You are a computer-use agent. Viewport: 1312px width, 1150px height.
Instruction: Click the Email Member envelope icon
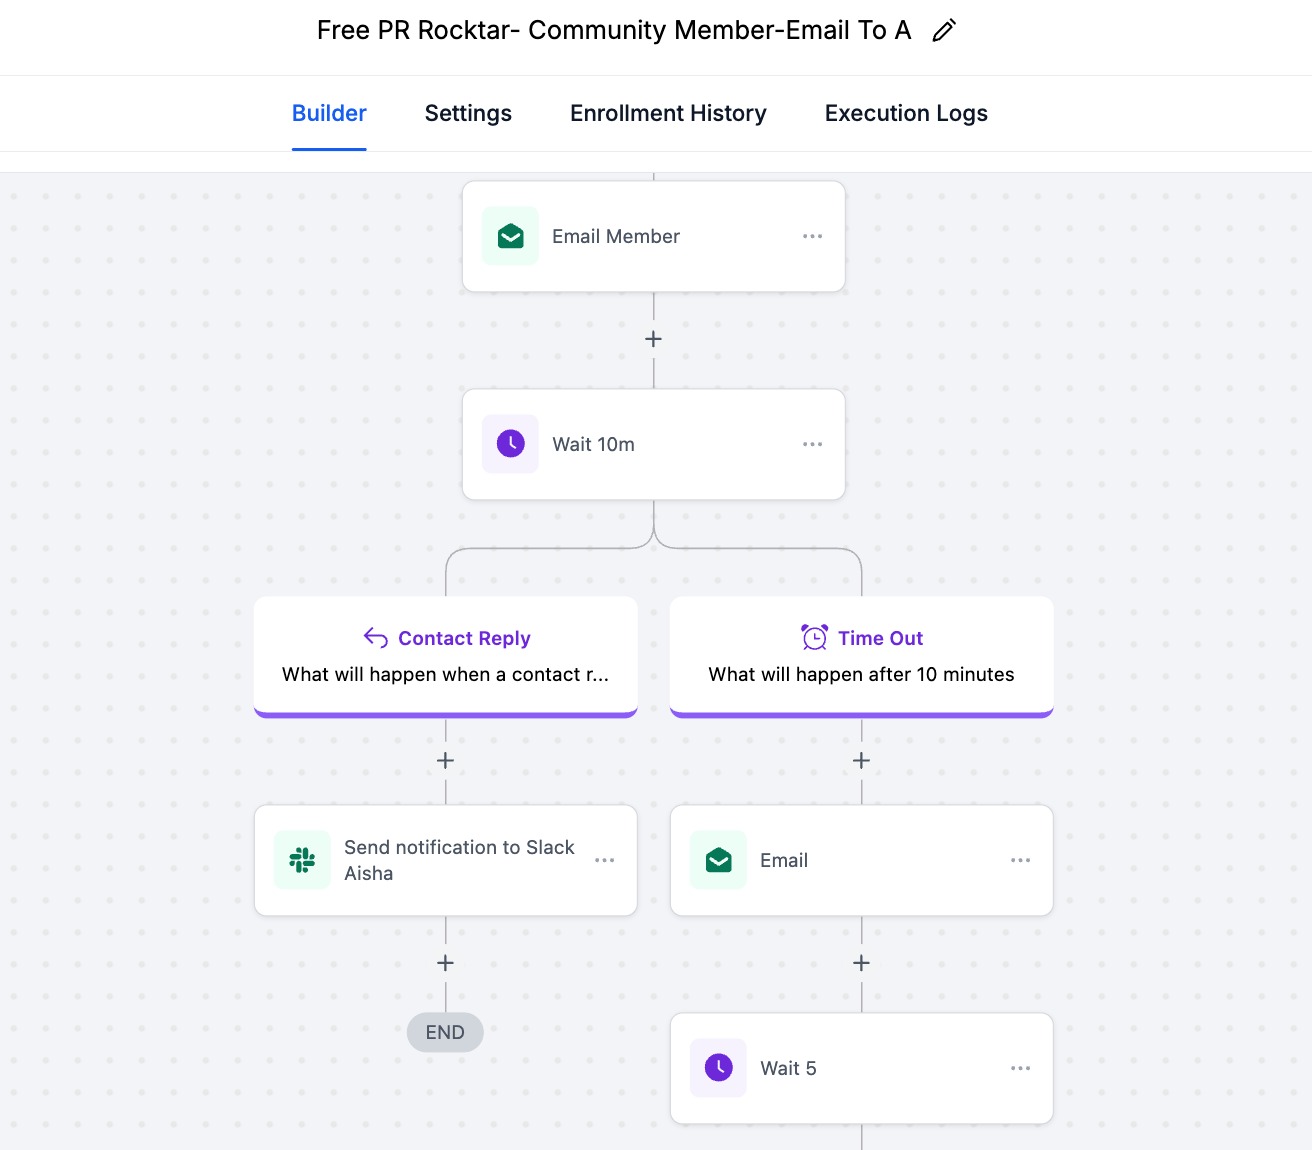point(511,236)
